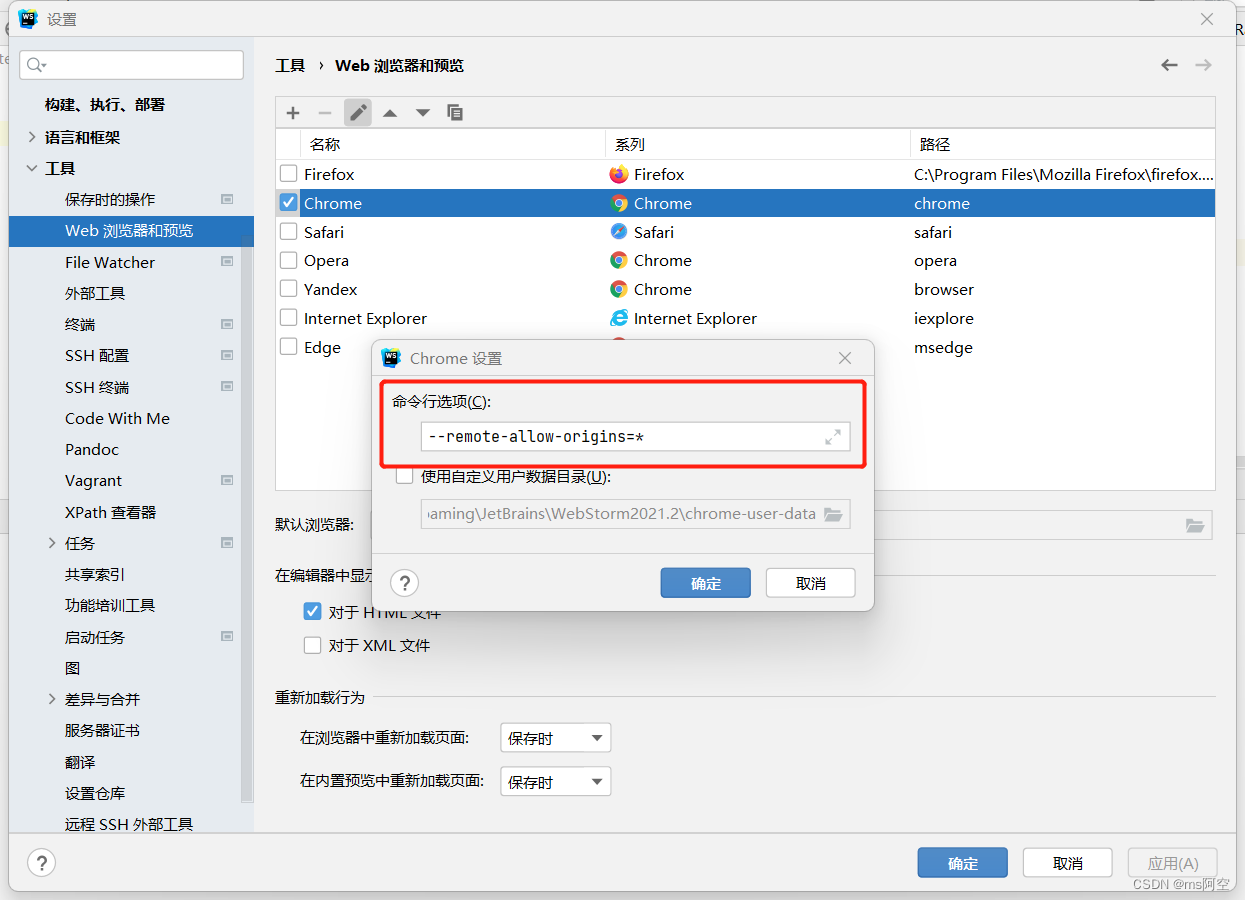The height and width of the screenshot is (900, 1245).
Task: Enable 使用自定义用户数据目录 checkbox
Action: click(404, 477)
